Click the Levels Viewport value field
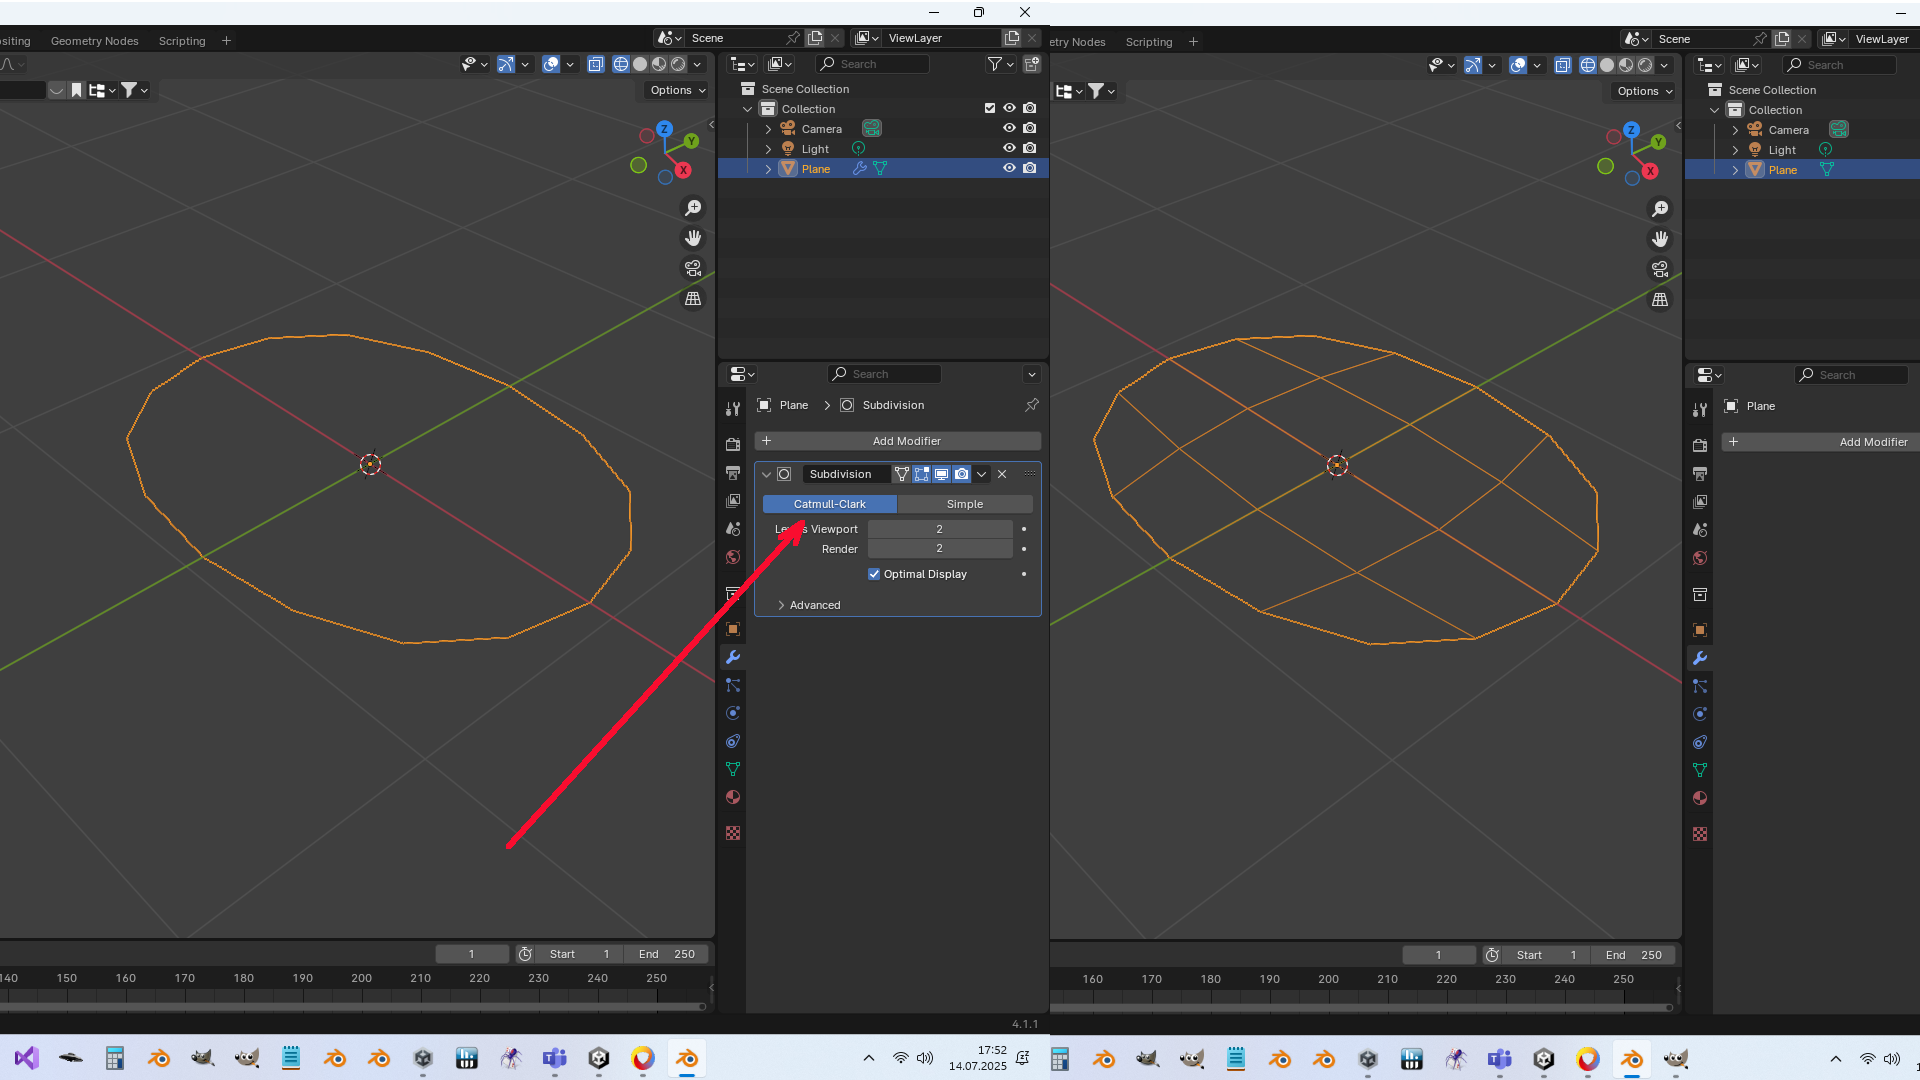The image size is (1920, 1080). pyautogui.click(x=939, y=529)
